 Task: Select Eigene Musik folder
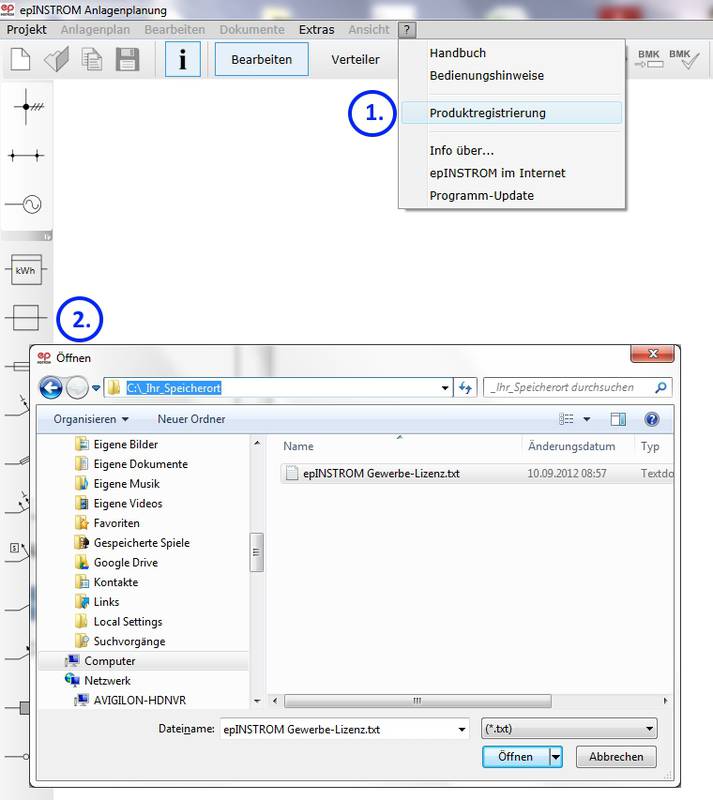point(127,484)
